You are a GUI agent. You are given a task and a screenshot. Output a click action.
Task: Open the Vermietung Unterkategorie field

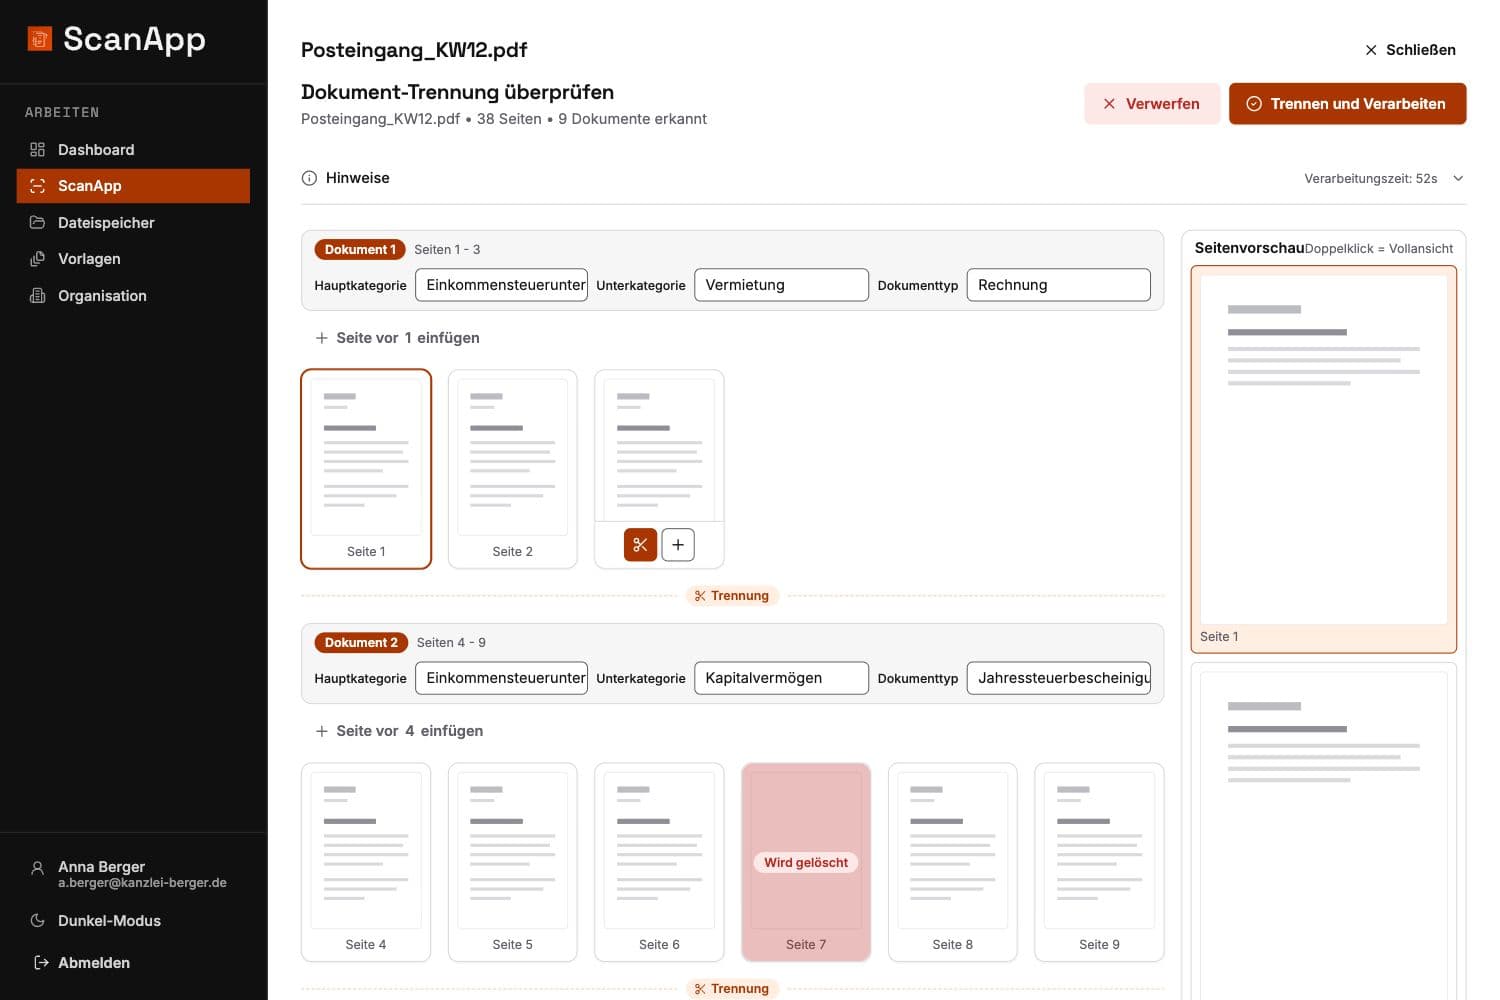pyautogui.click(x=781, y=285)
